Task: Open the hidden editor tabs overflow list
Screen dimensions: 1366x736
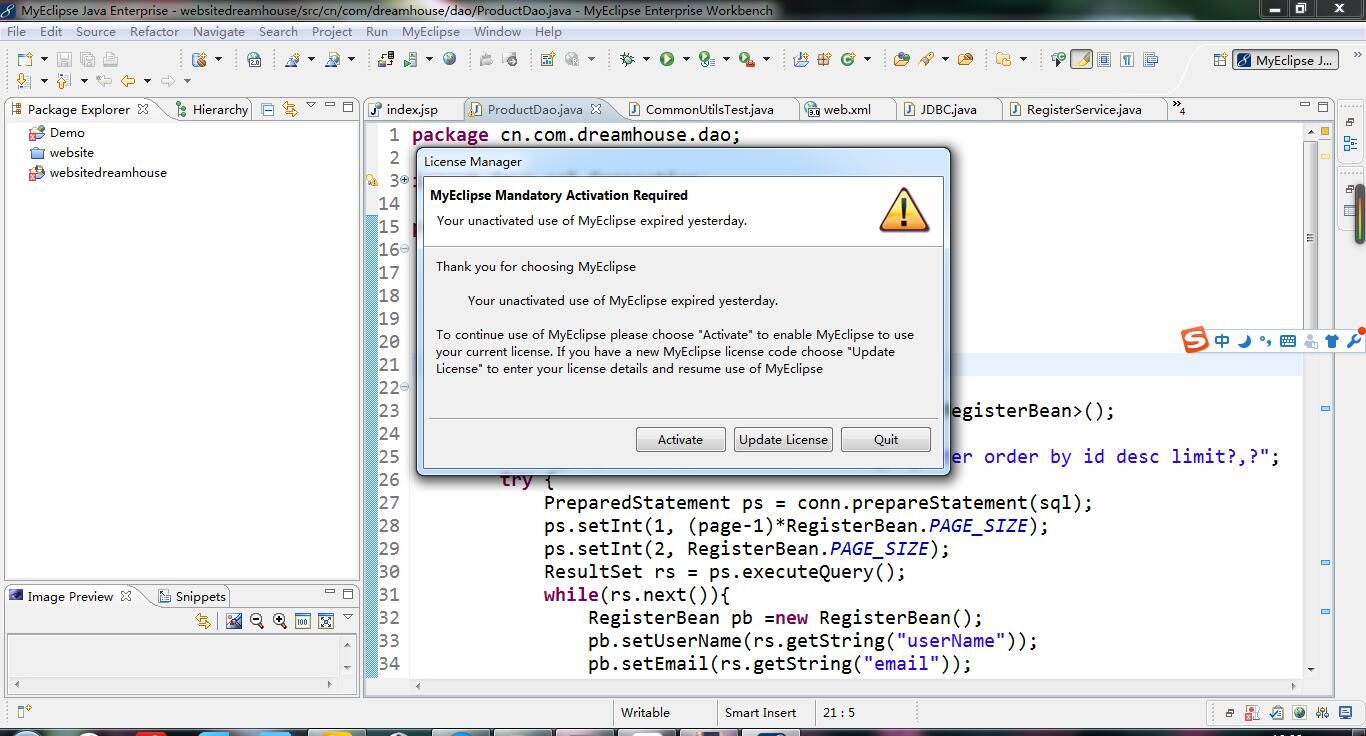Action: point(1179,109)
